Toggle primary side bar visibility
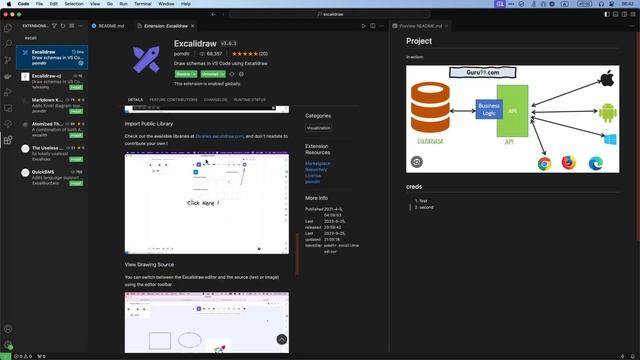The width and height of the screenshot is (640, 360). click(x=607, y=14)
